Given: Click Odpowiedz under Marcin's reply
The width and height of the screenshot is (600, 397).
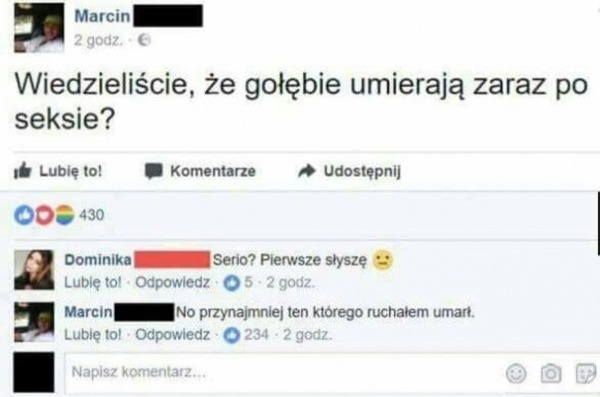Looking at the screenshot, I should tap(173, 335).
